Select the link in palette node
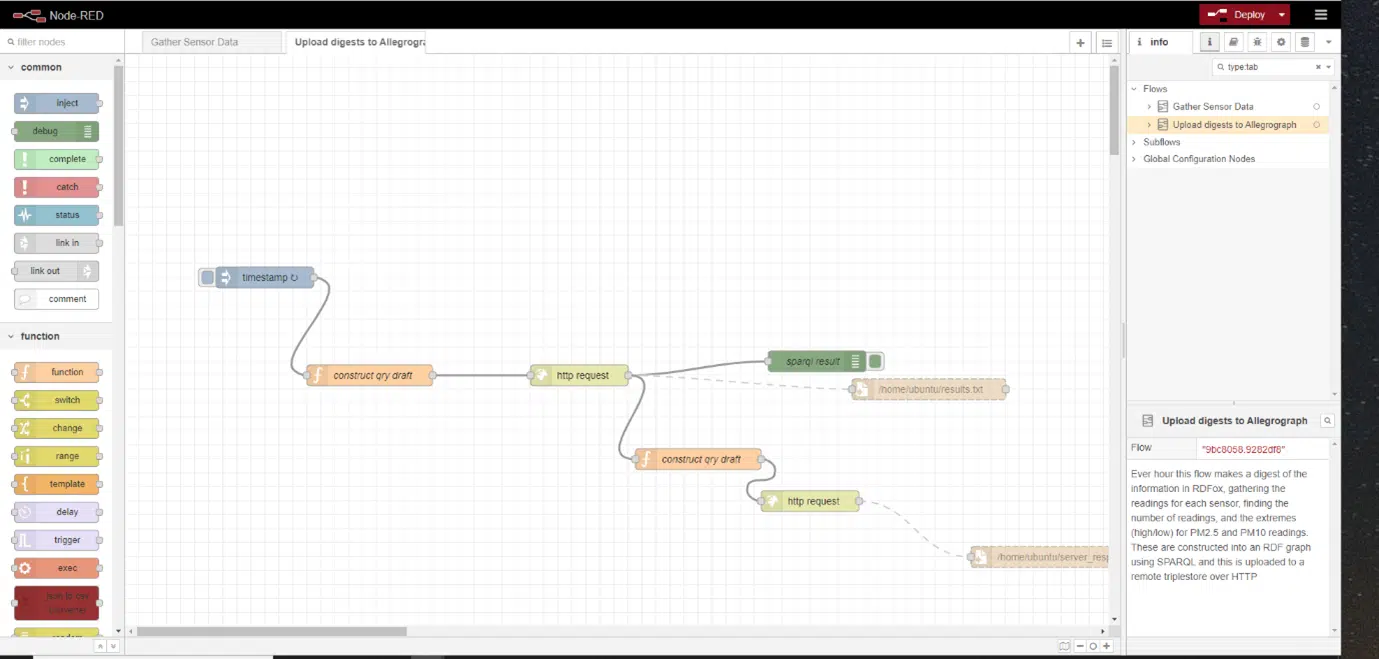 tap(57, 243)
